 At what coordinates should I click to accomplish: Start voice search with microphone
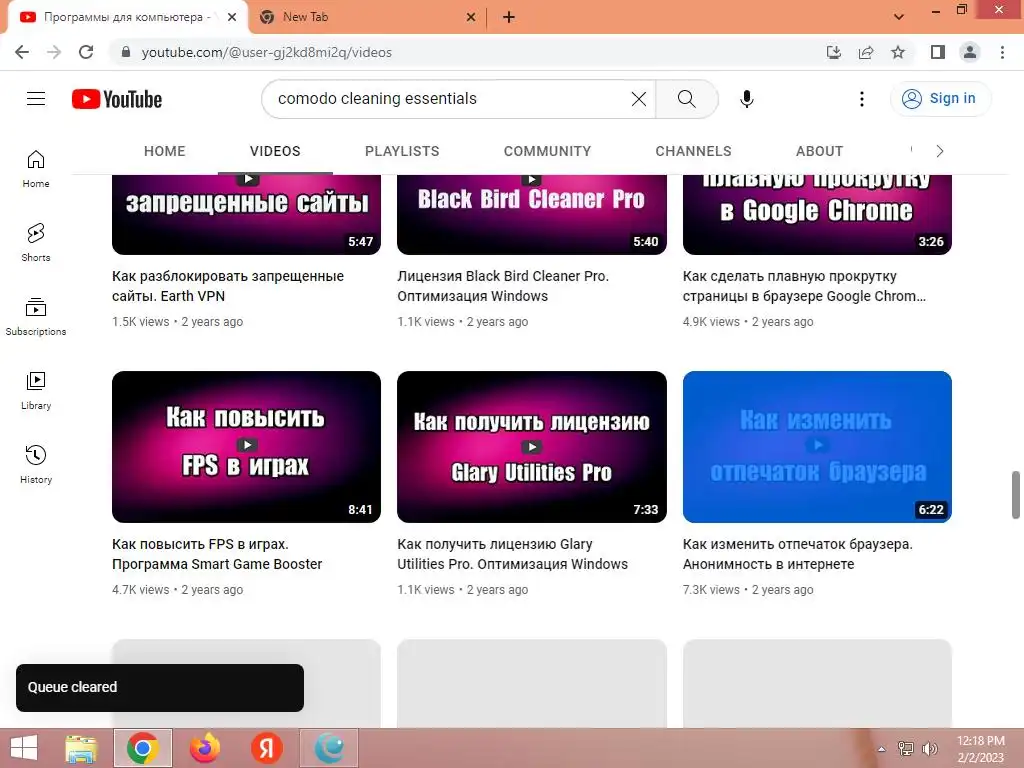746,99
